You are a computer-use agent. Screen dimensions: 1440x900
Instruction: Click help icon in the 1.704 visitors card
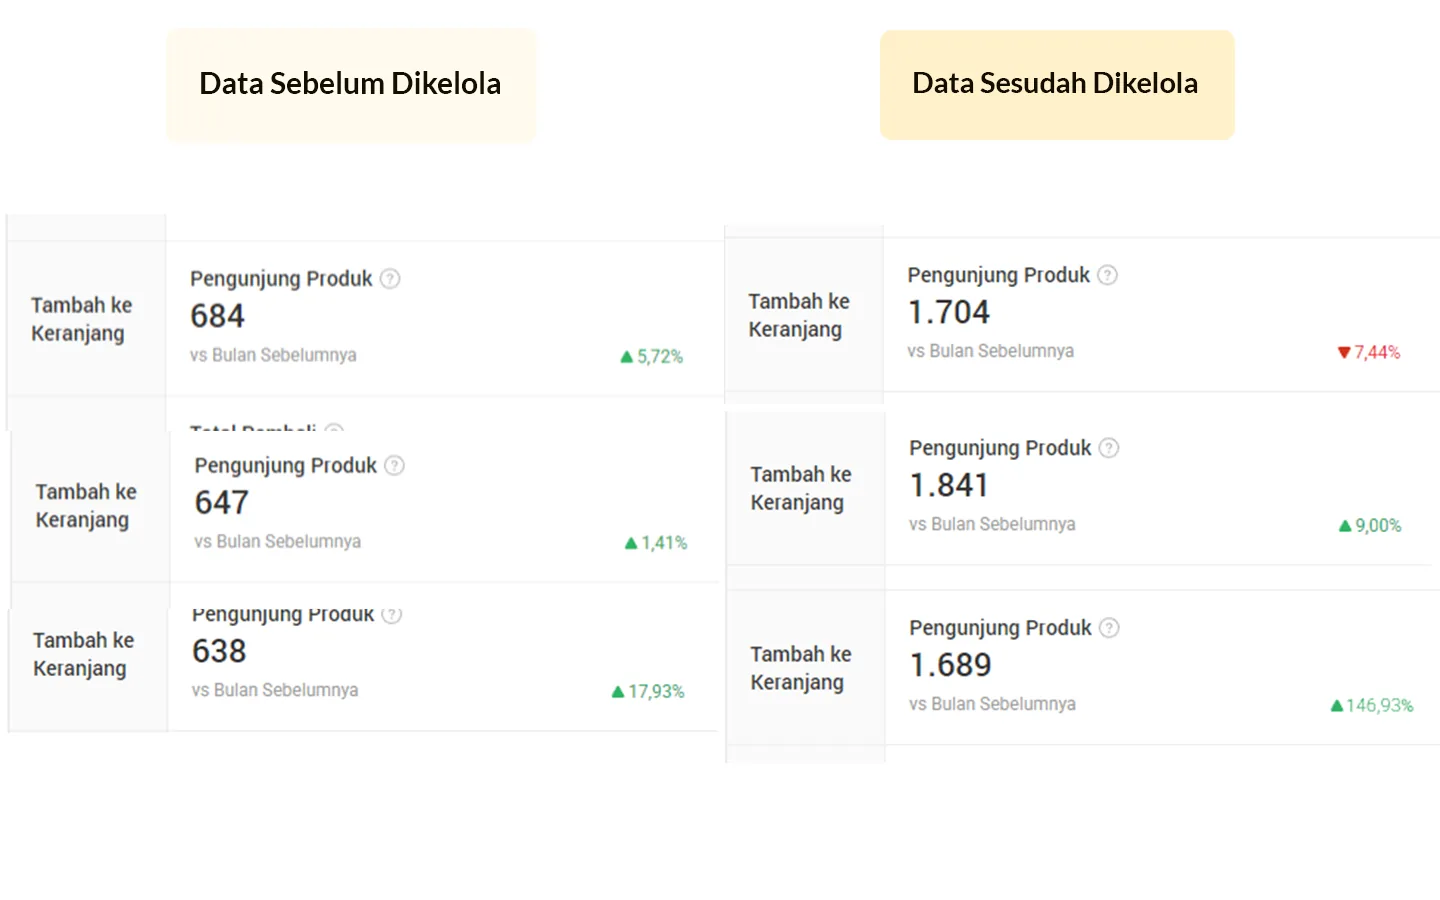[1107, 275]
